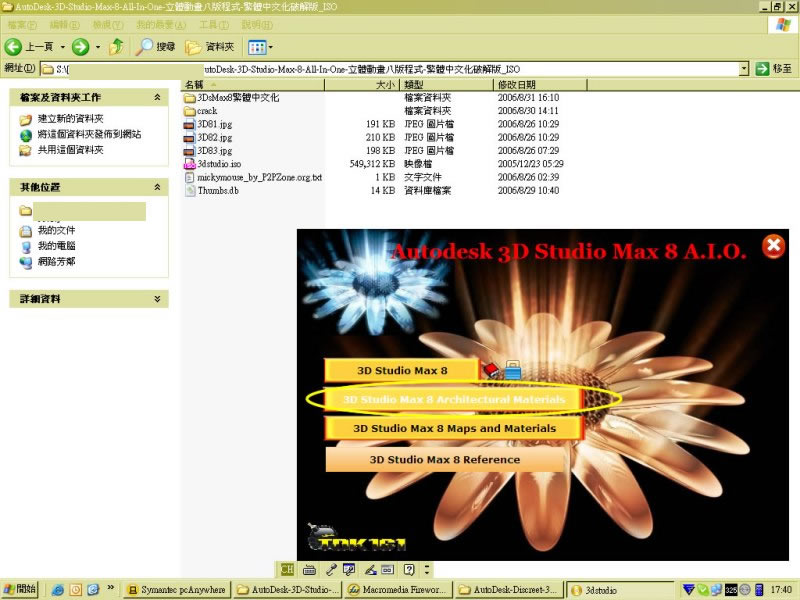Launch Internet Explorer from Quick Launch
This screenshot has width=800, height=600.
coord(57,590)
